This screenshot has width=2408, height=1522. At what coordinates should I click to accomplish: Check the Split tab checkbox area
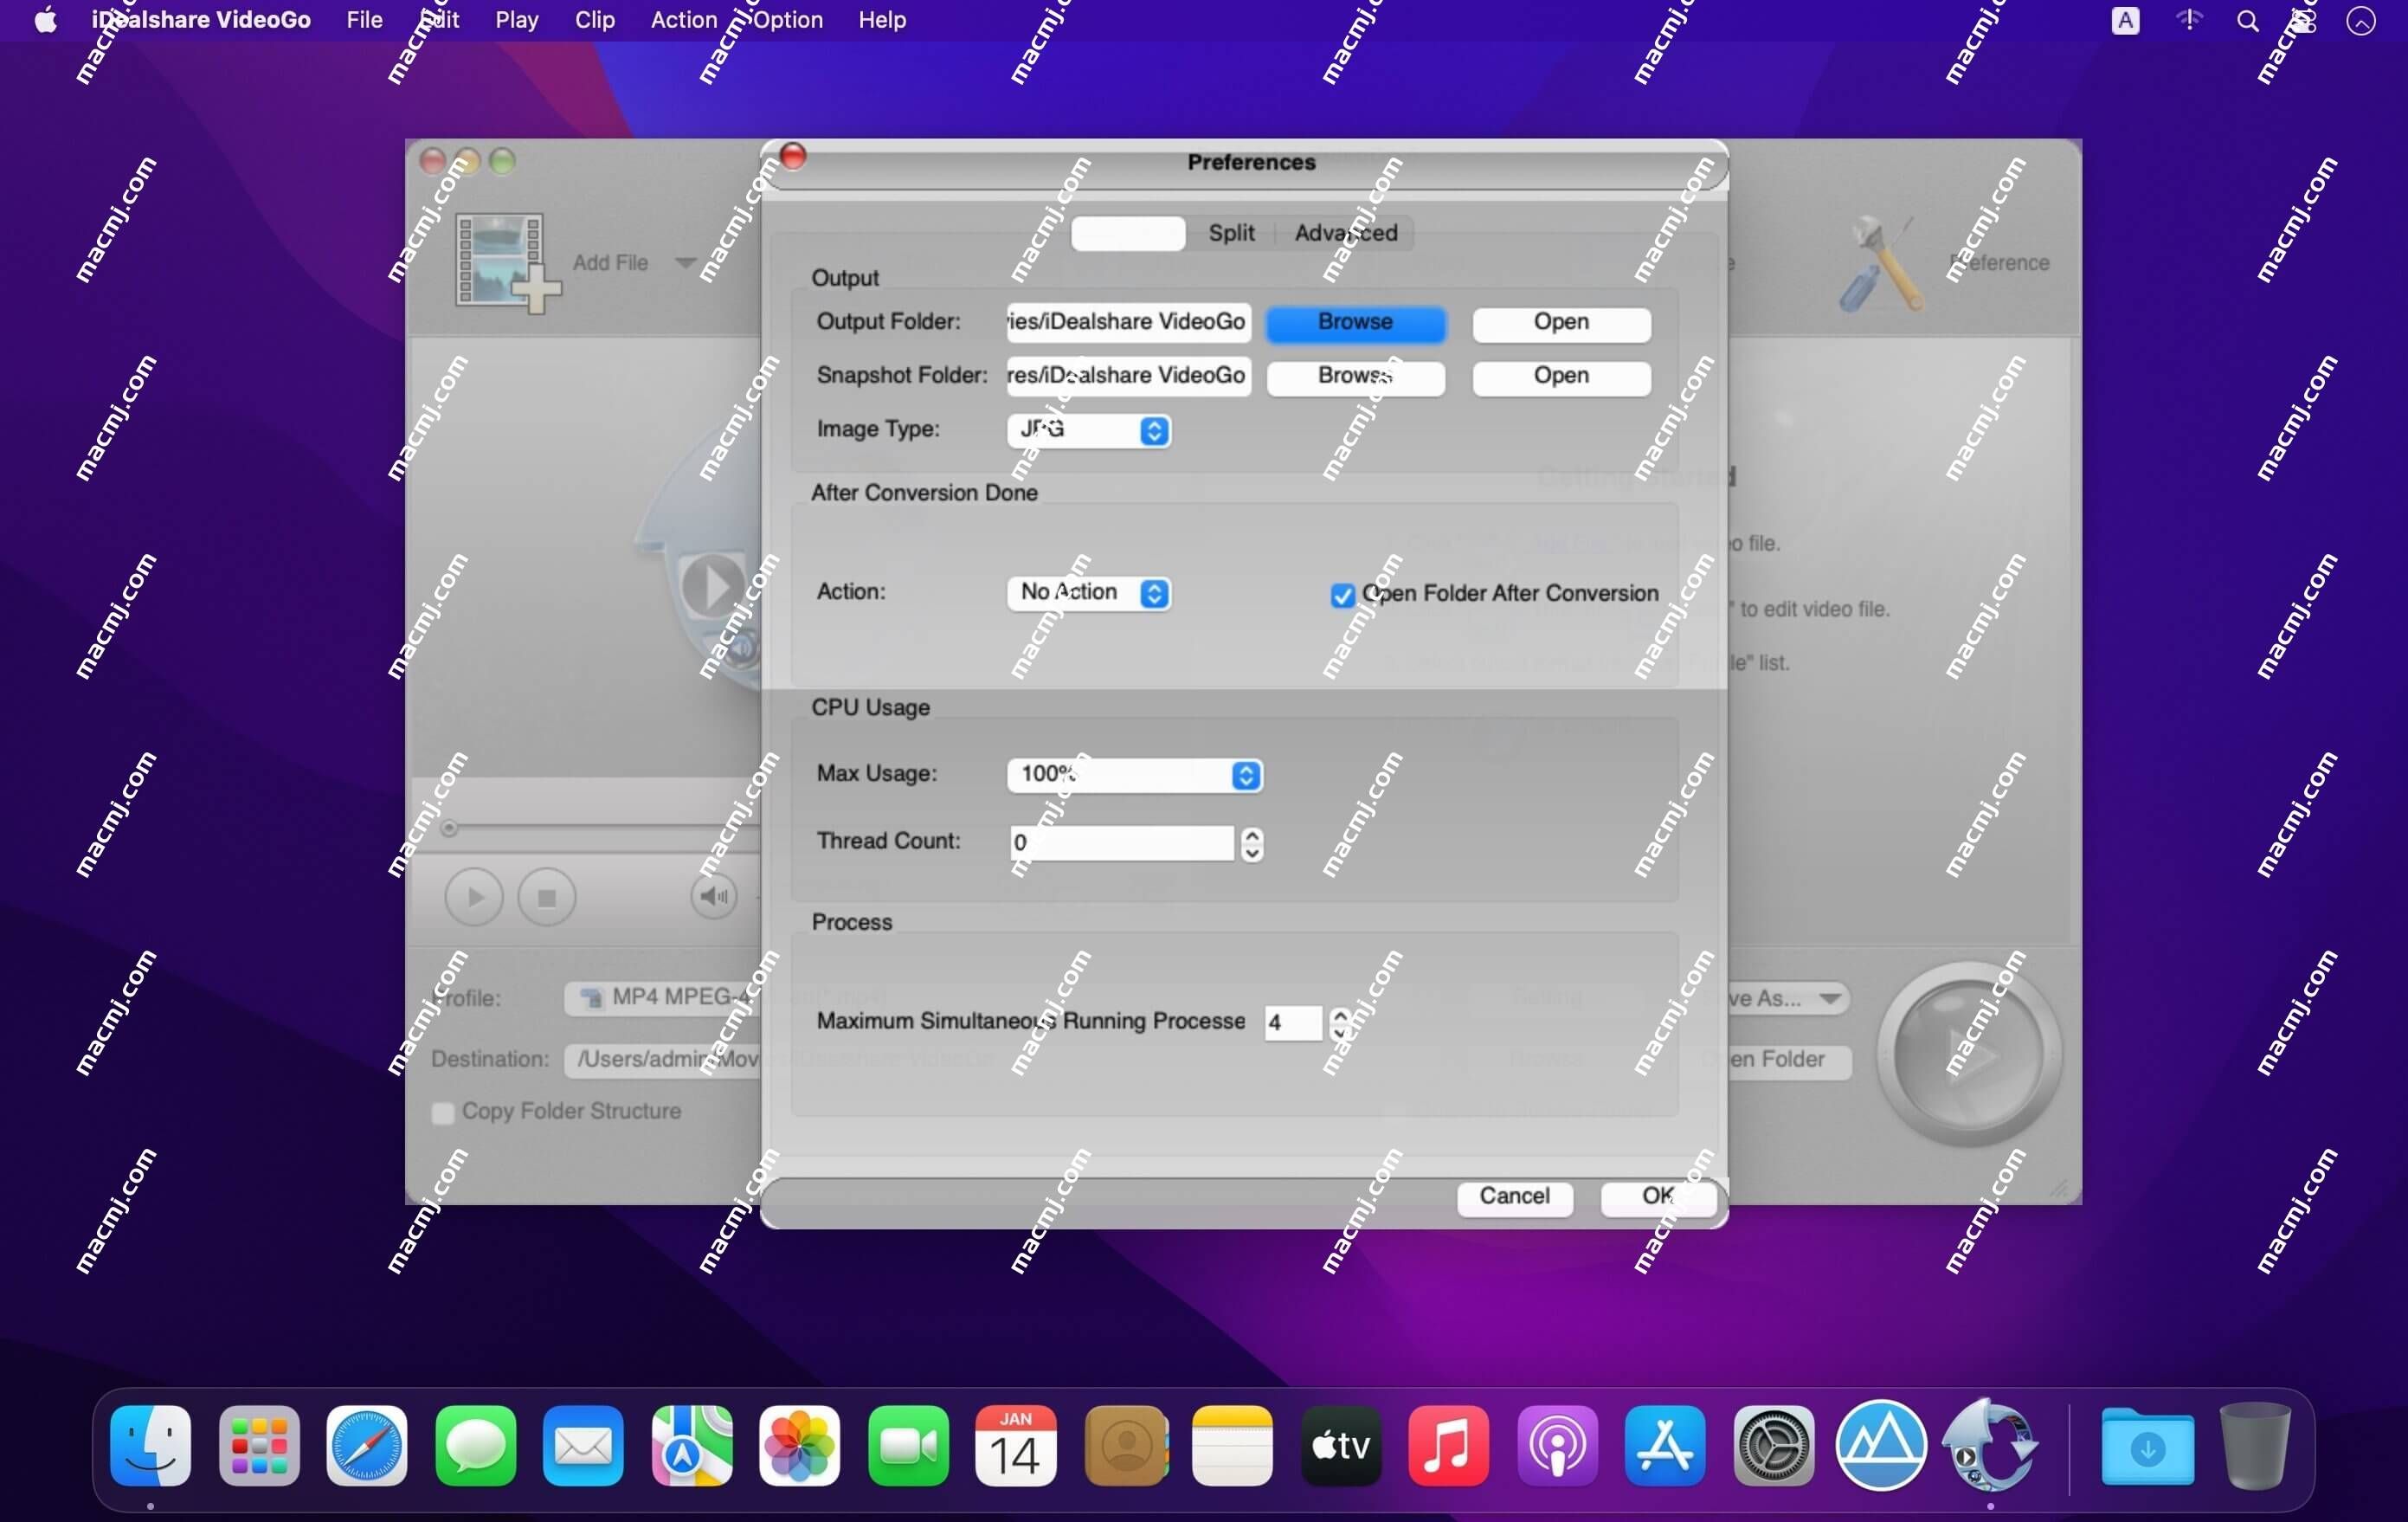click(x=1230, y=231)
